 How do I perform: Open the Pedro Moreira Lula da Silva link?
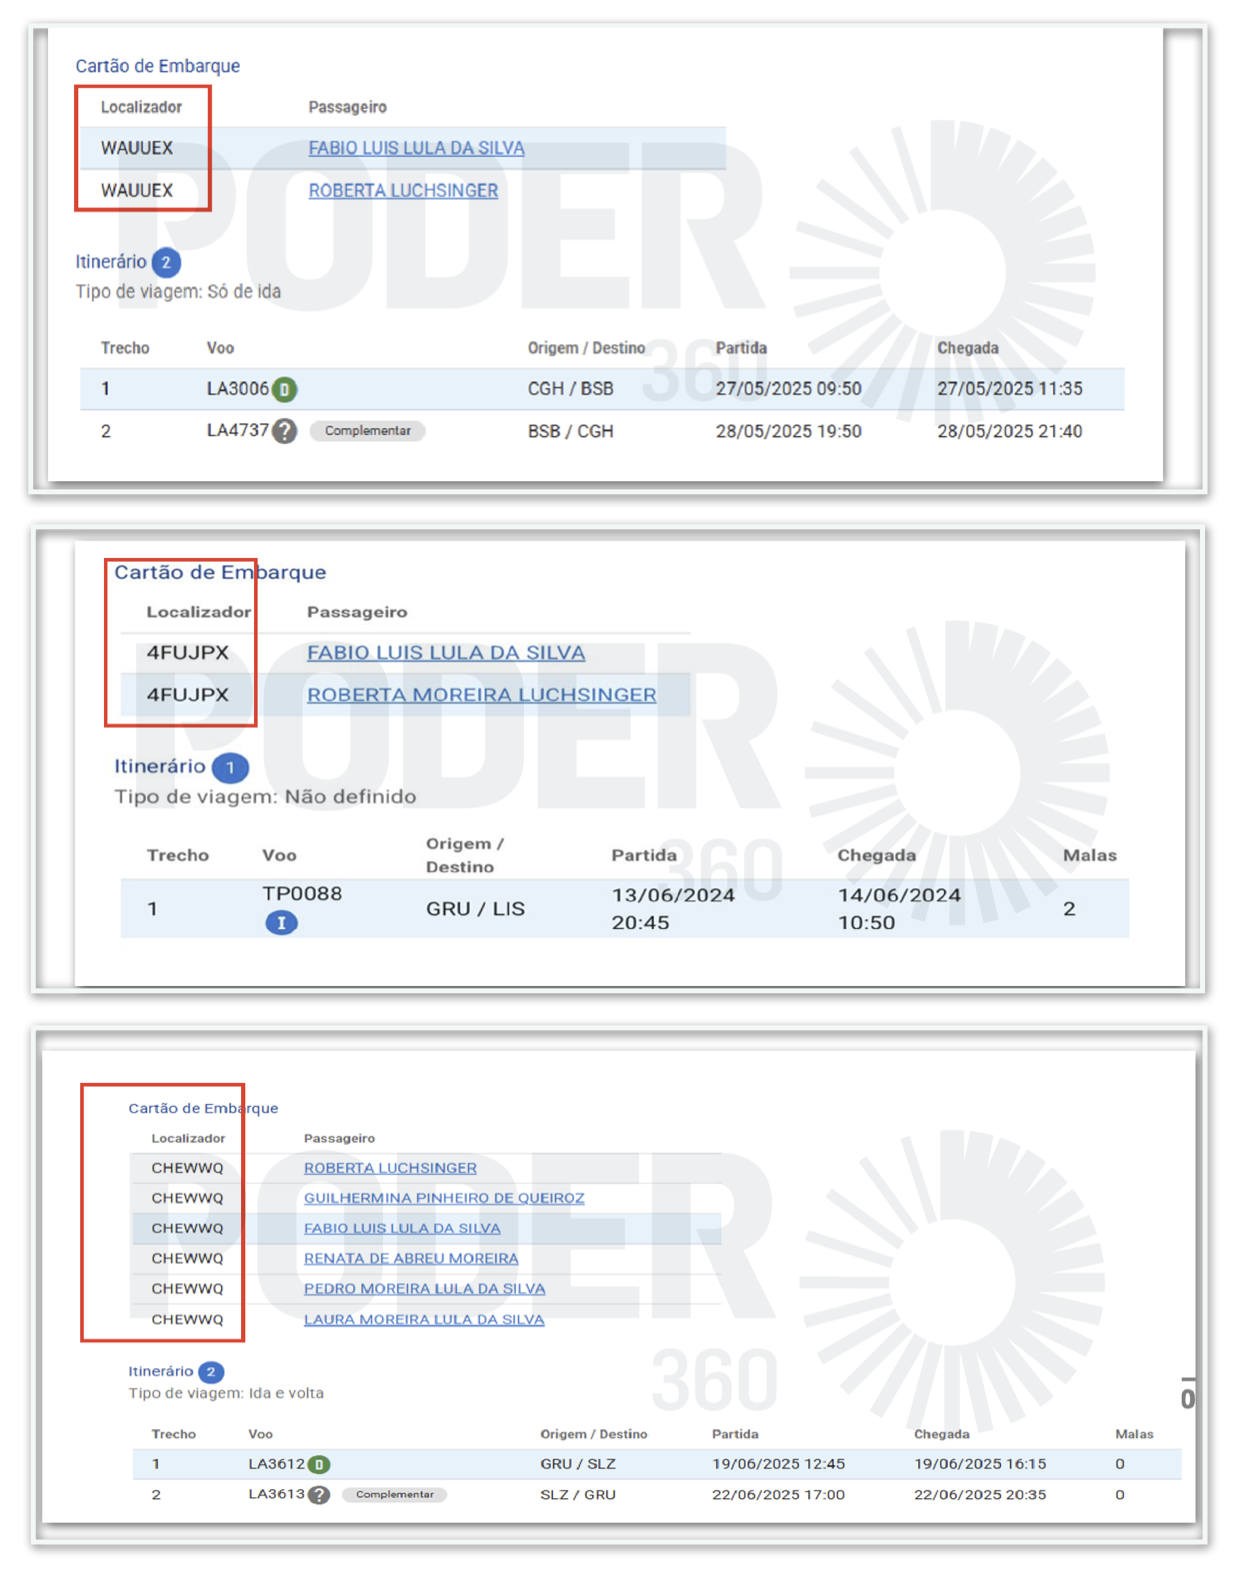[424, 1288]
